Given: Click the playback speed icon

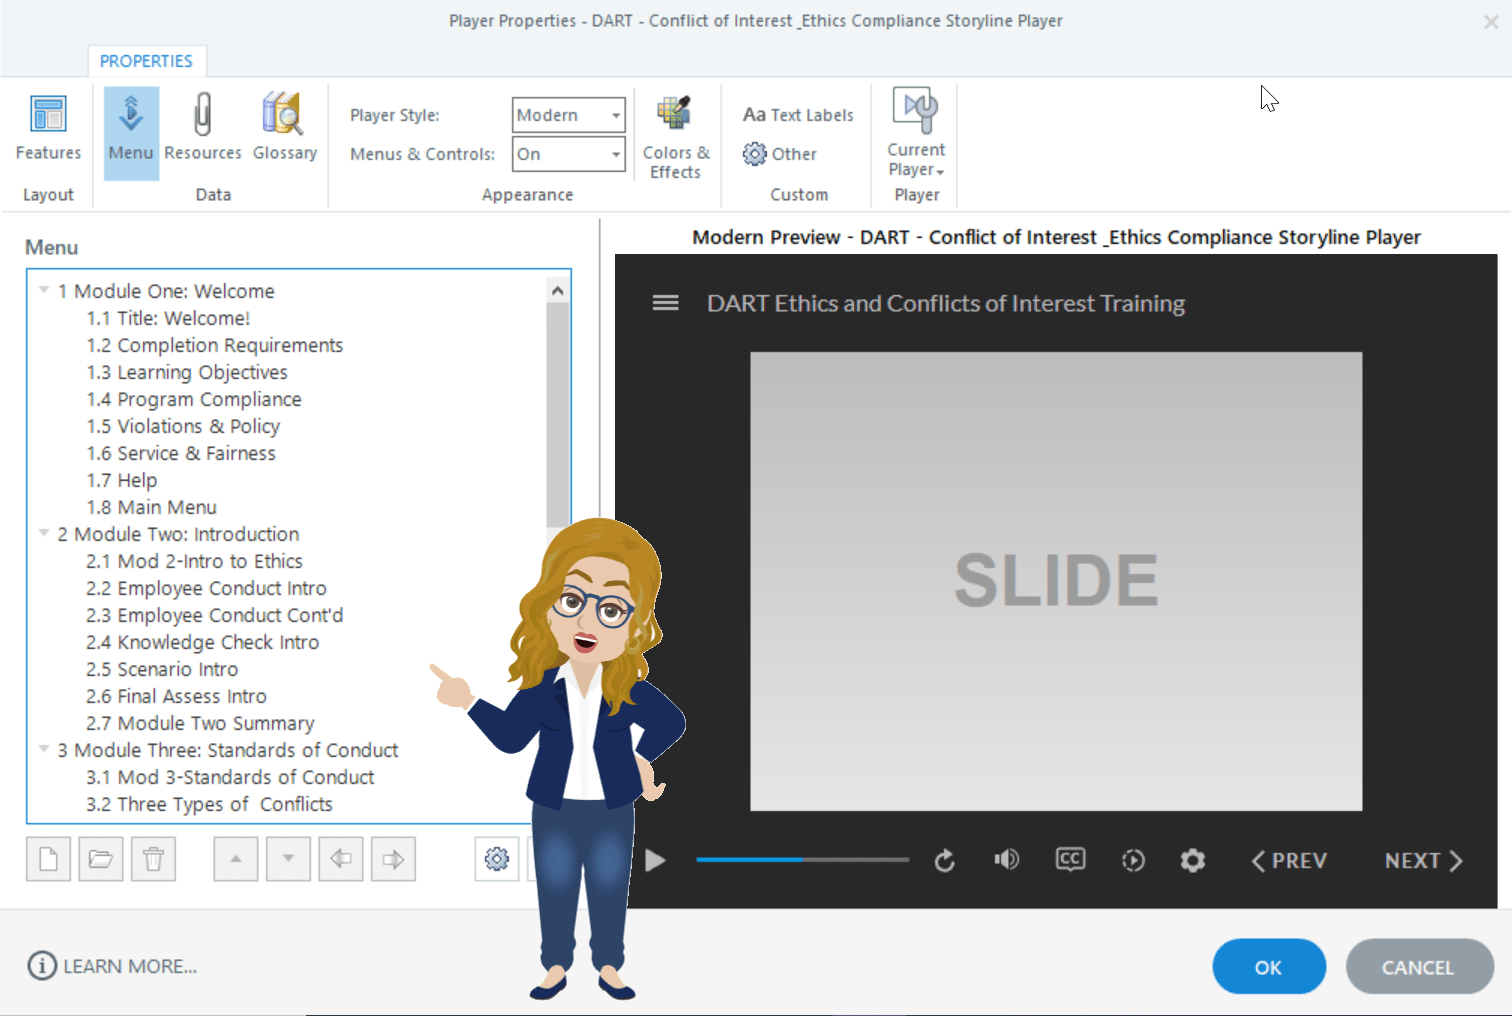Looking at the screenshot, I should (x=1133, y=860).
